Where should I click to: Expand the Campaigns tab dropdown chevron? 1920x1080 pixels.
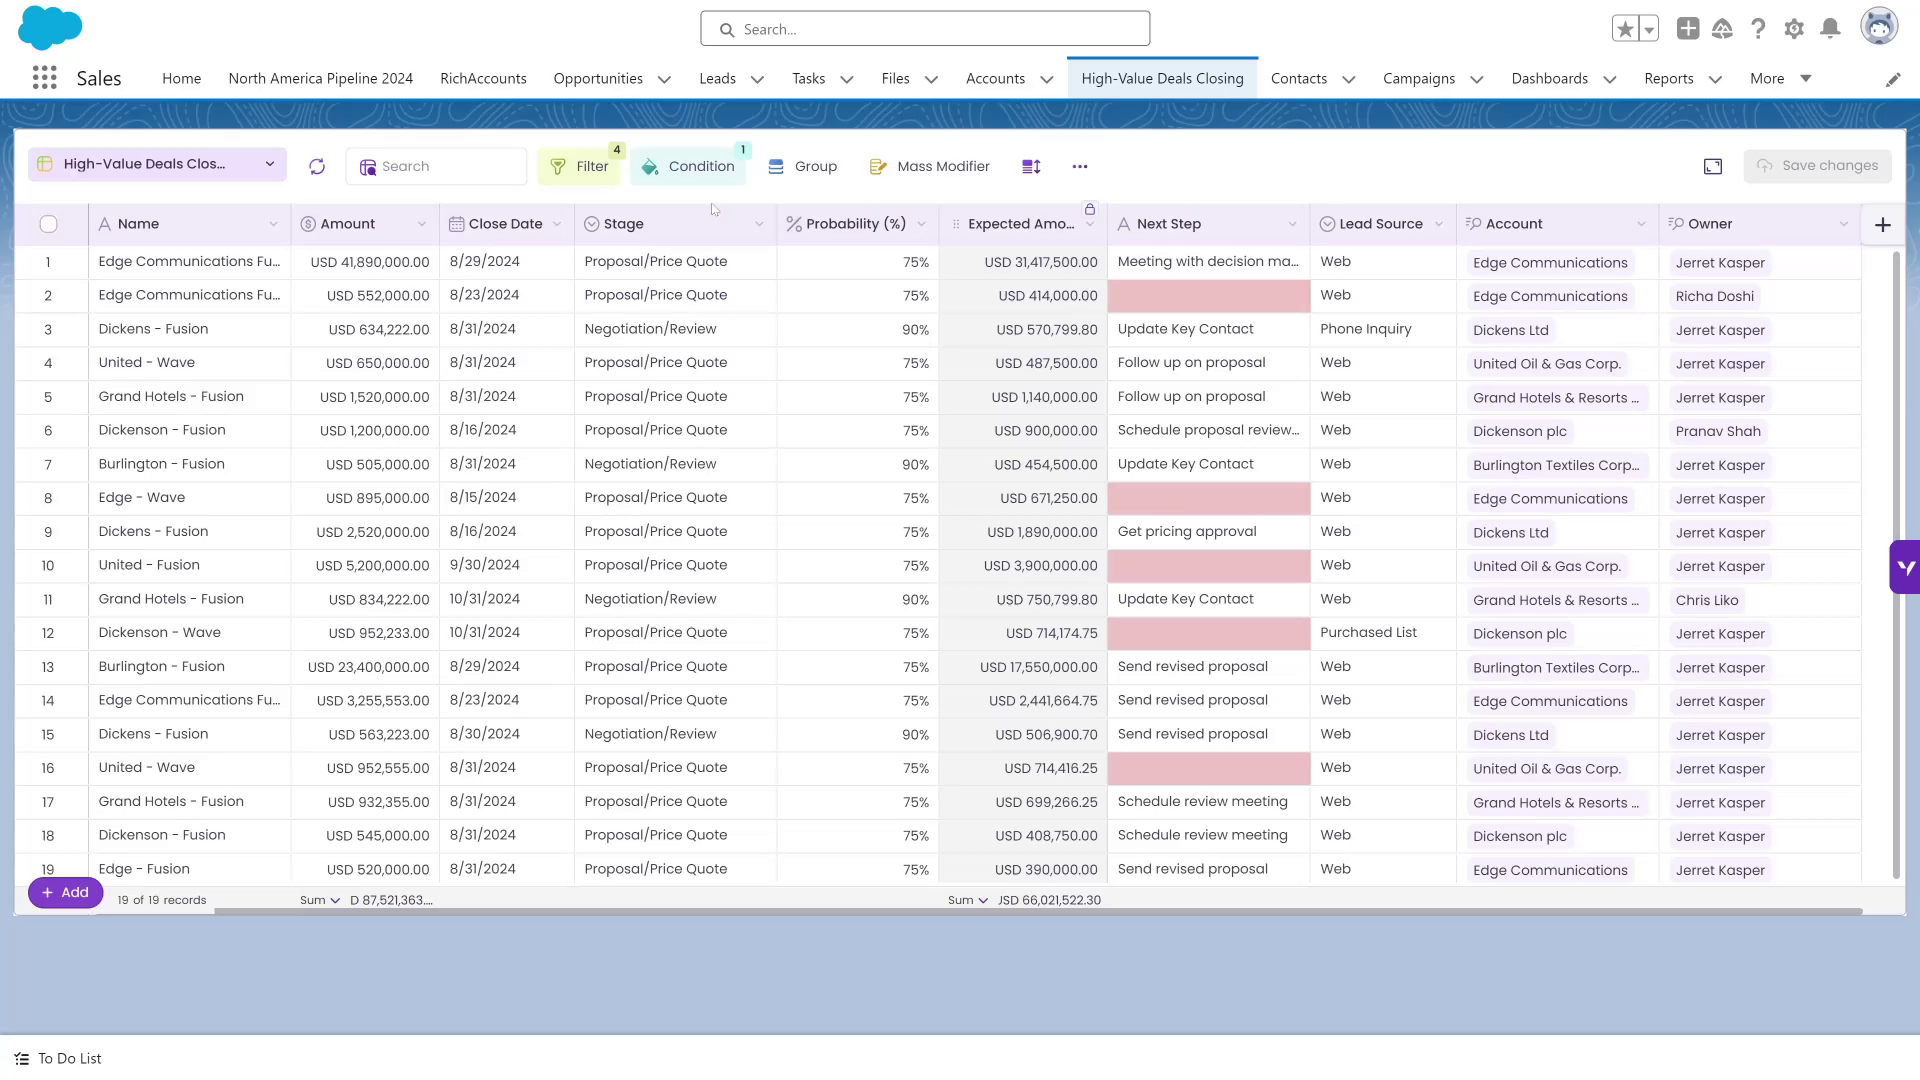pyautogui.click(x=1476, y=79)
